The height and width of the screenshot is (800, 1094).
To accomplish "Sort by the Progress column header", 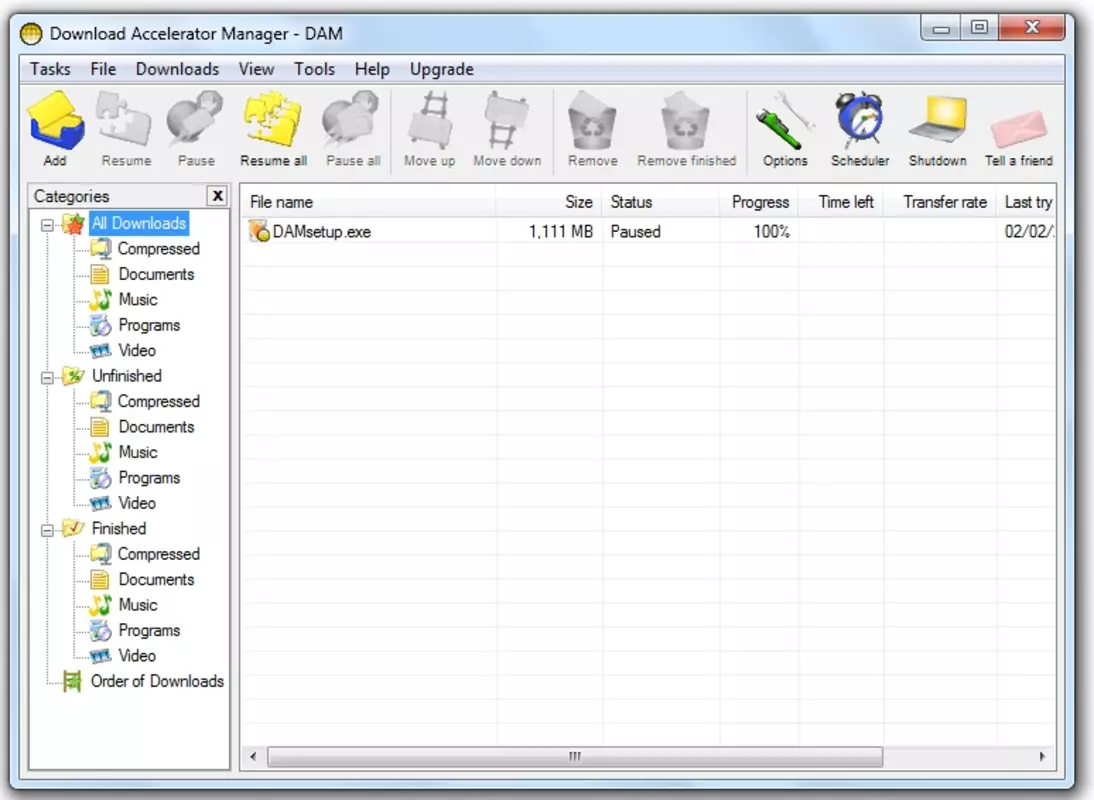I will (x=759, y=202).
